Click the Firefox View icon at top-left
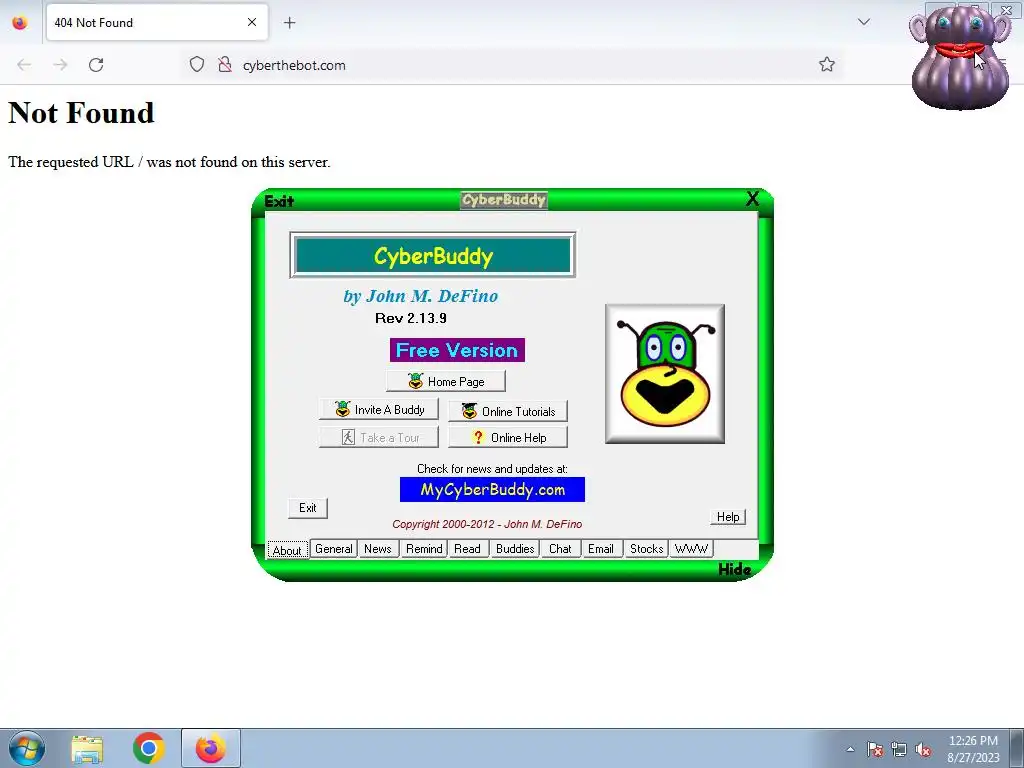Image resolution: width=1024 pixels, height=768 pixels. [x=20, y=23]
